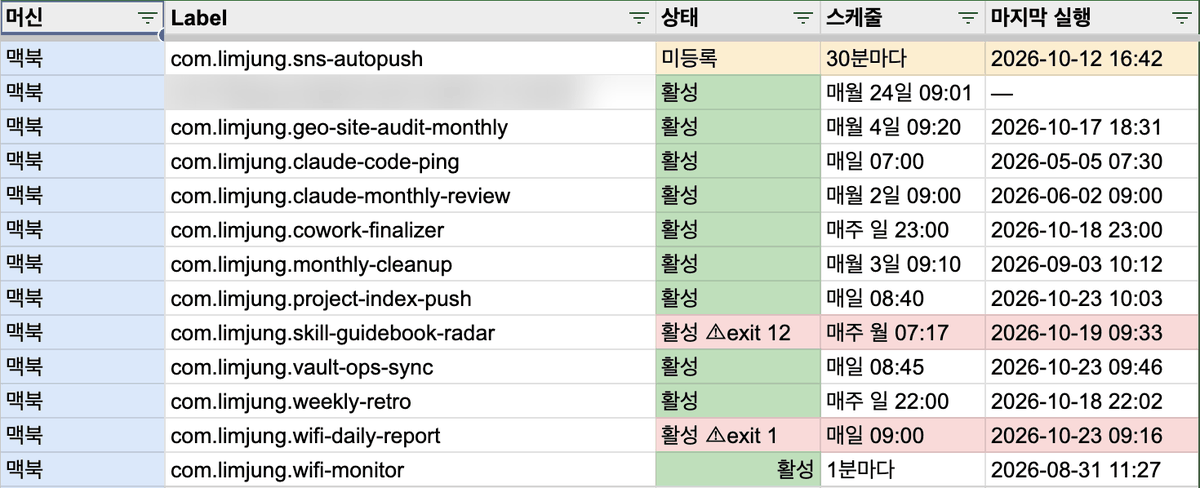Screen dimensions: 1200x488
Task: Select cell com.limjung.cowork-finalizer
Action: click(410, 230)
